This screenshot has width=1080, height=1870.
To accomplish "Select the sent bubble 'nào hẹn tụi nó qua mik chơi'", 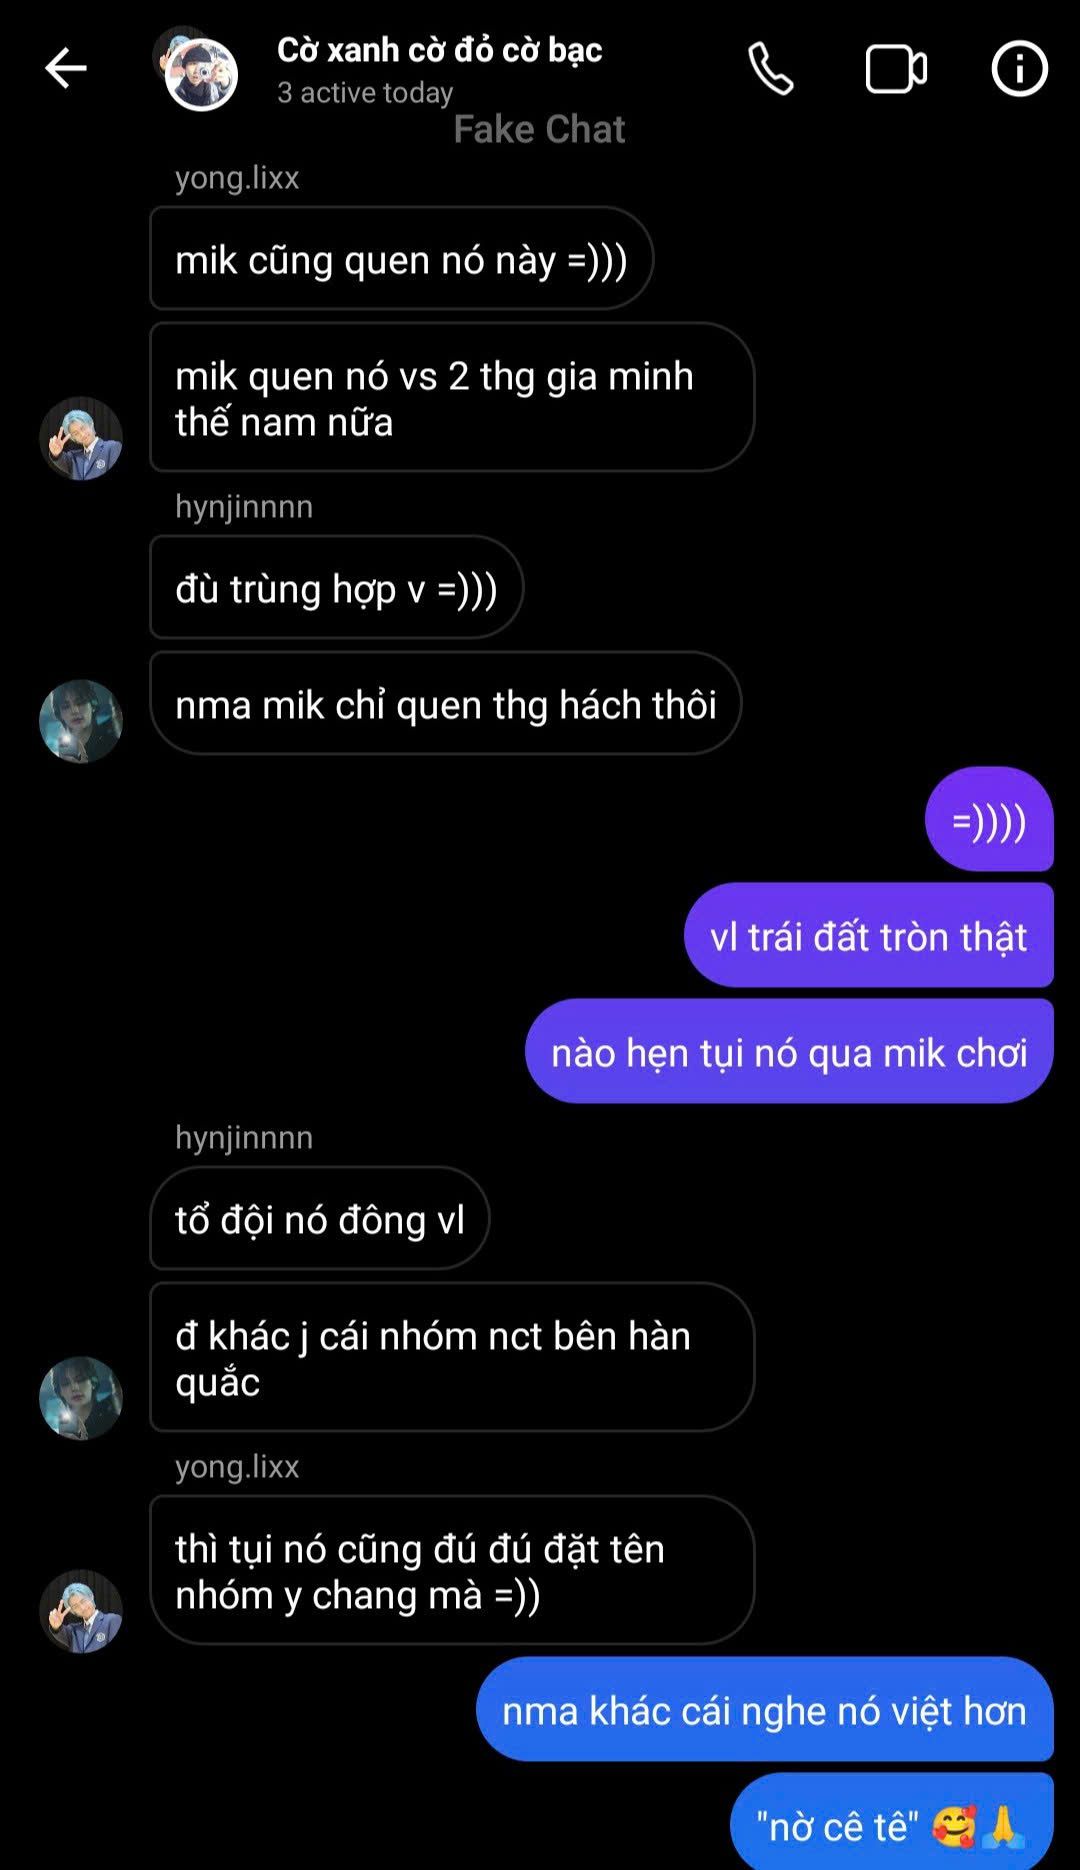I will (789, 1052).
